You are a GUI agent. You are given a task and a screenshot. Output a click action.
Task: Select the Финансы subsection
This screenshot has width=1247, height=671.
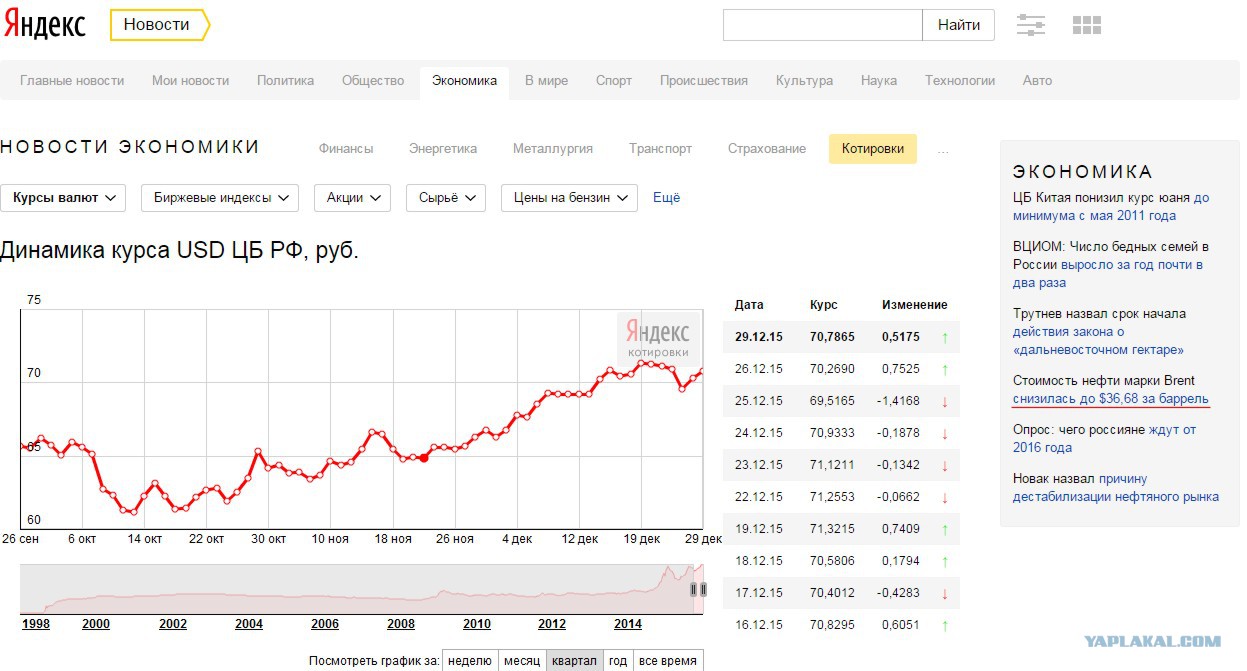coord(346,149)
